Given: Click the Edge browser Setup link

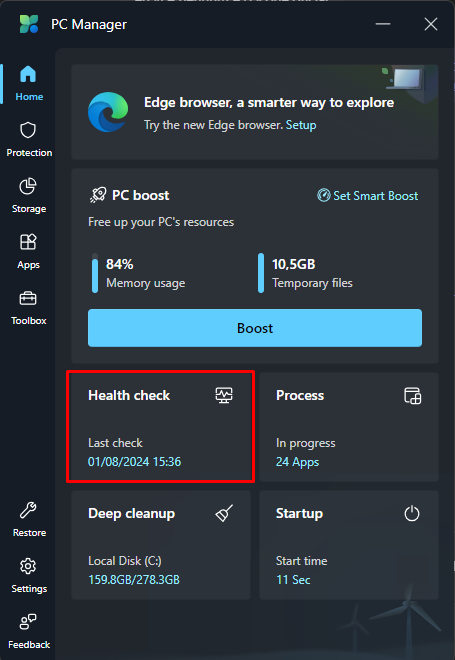Looking at the screenshot, I should (301, 125).
